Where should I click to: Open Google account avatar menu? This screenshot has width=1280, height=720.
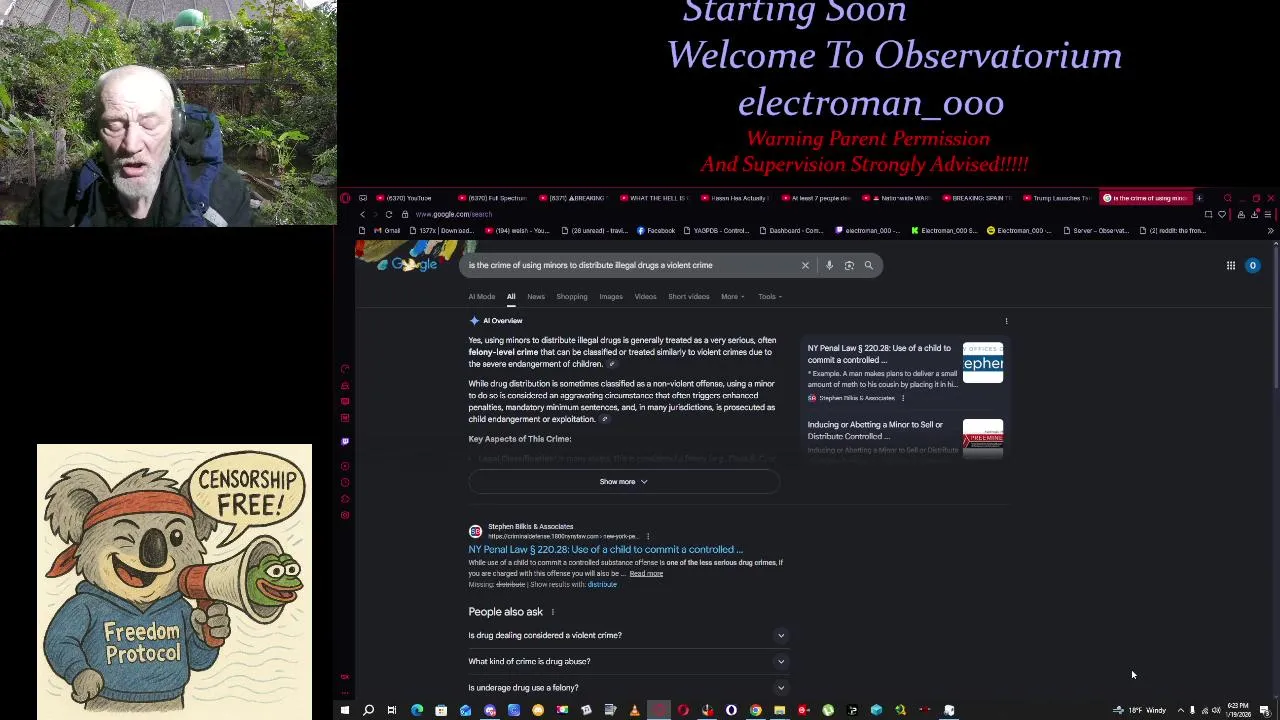click(1252, 265)
